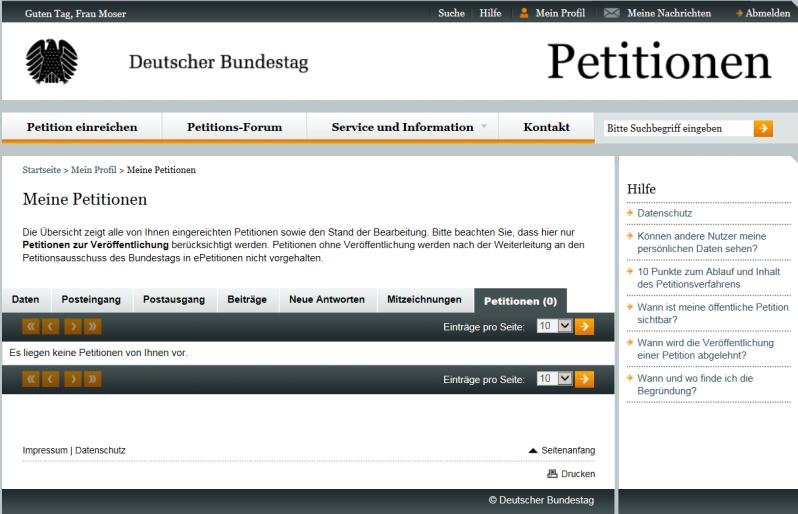This screenshot has height=514, width=798.
Task: Click into the Suchbegriff search field
Action: click(x=677, y=128)
